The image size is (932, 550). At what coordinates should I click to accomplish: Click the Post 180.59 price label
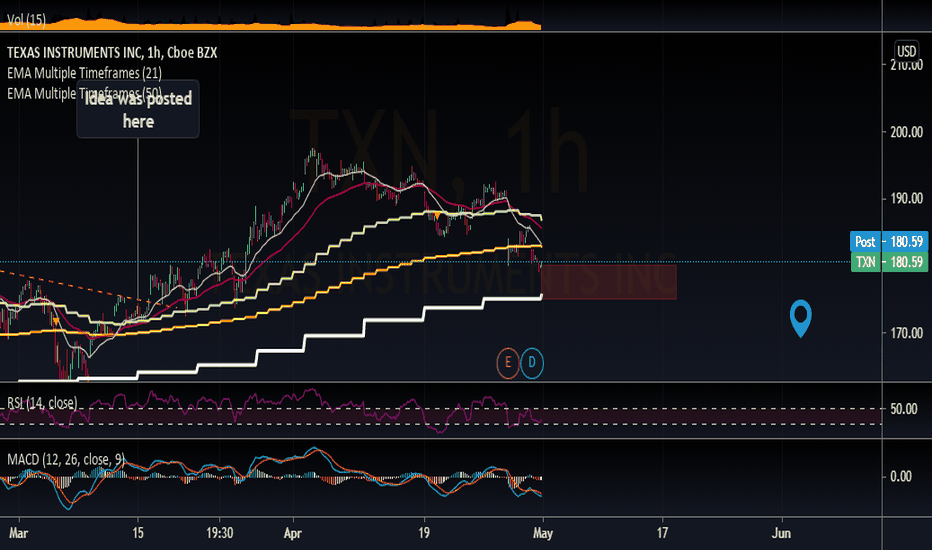point(889,241)
